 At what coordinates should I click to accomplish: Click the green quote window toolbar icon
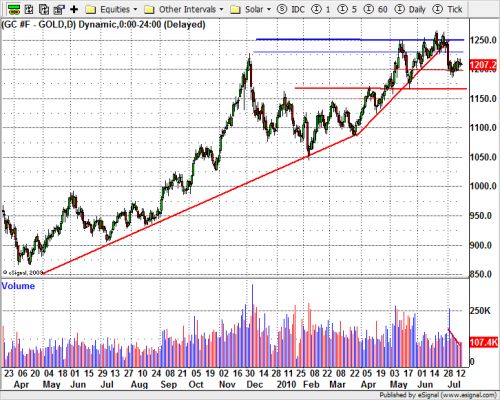click(x=13, y=9)
